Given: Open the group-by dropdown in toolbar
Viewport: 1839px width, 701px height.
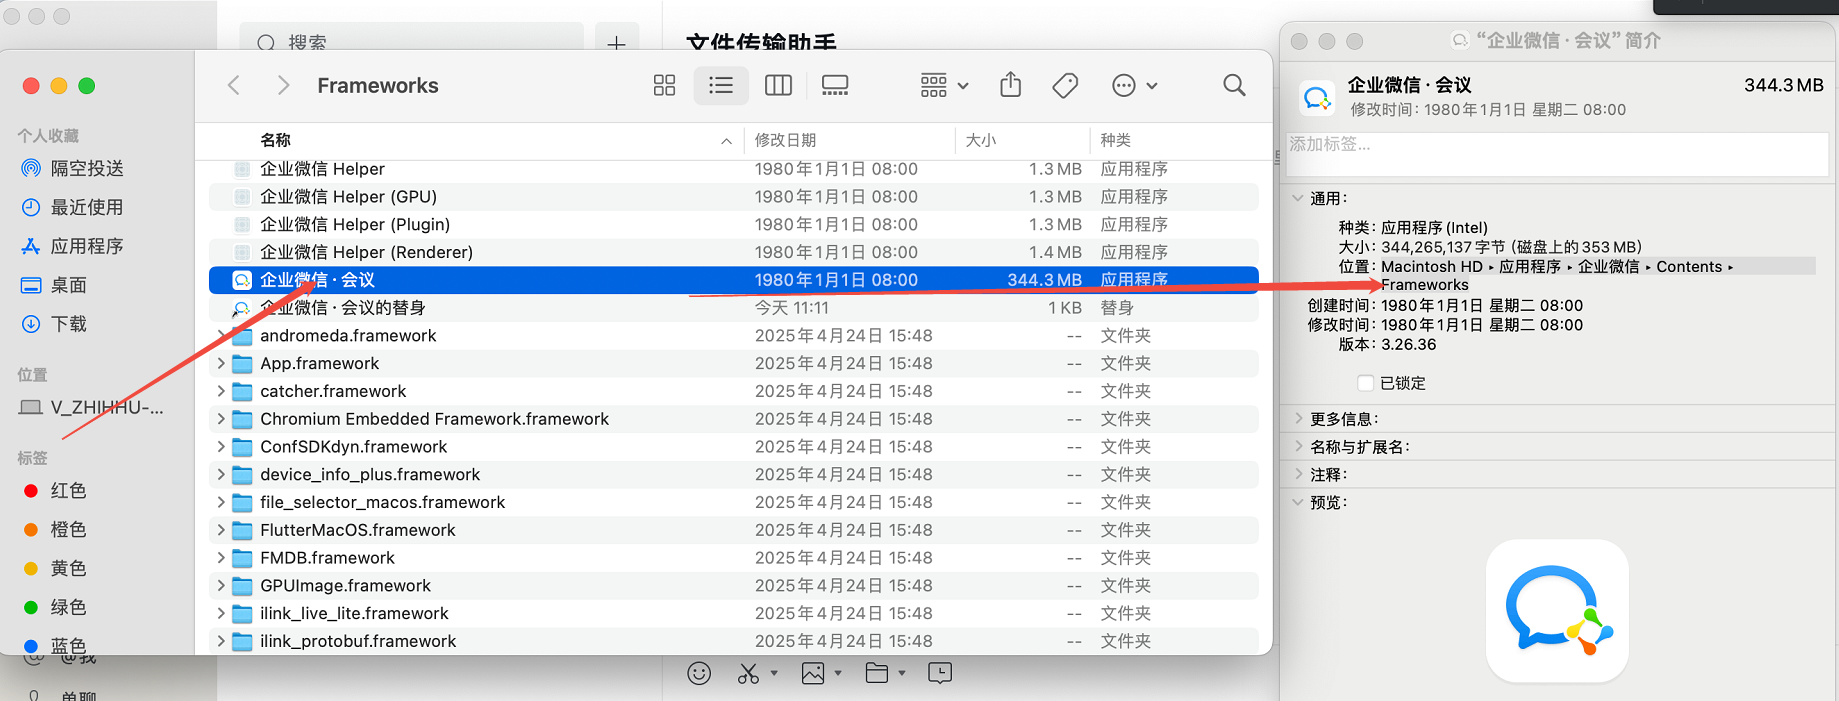Looking at the screenshot, I should pos(944,86).
